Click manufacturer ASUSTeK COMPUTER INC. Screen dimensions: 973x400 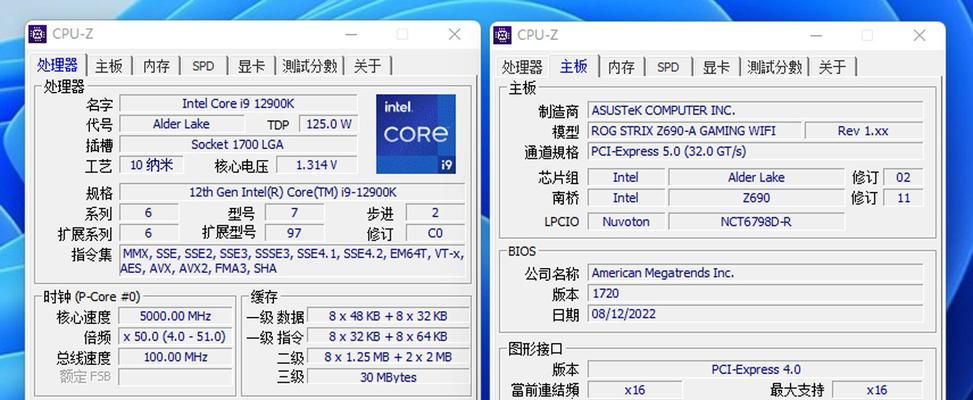(x=755, y=110)
